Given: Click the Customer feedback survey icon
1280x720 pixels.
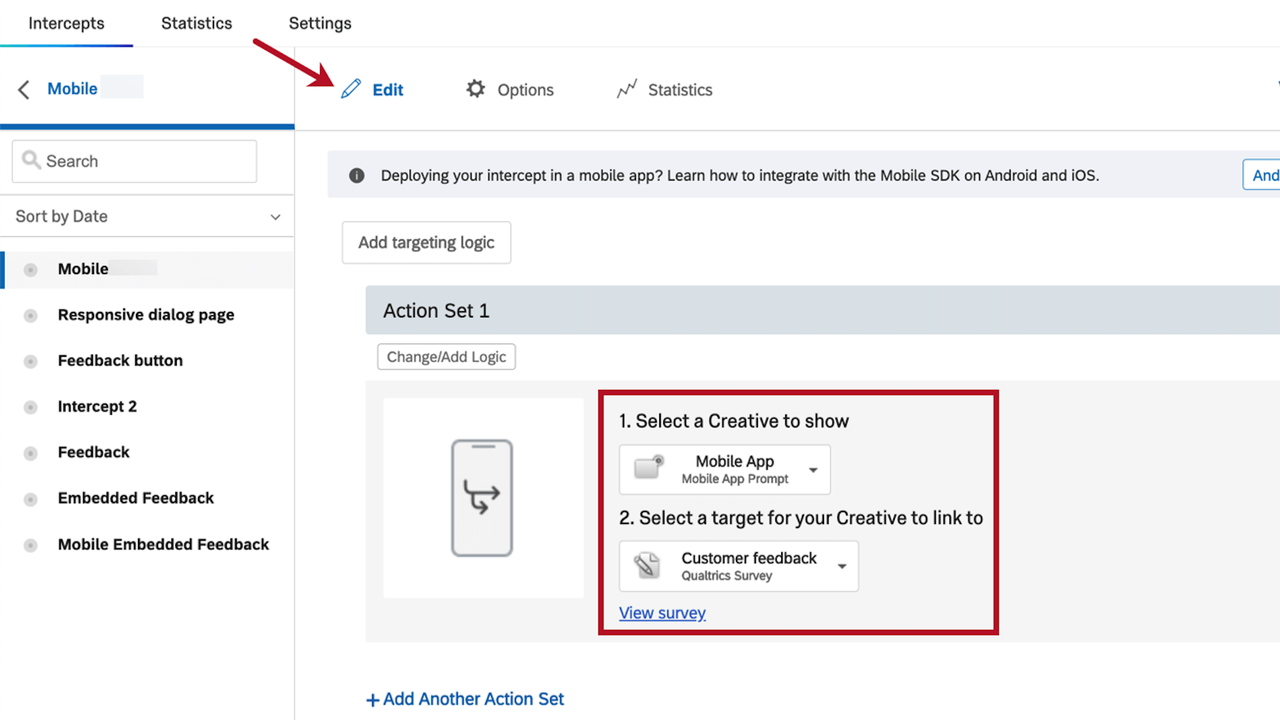Looking at the screenshot, I should [x=647, y=566].
